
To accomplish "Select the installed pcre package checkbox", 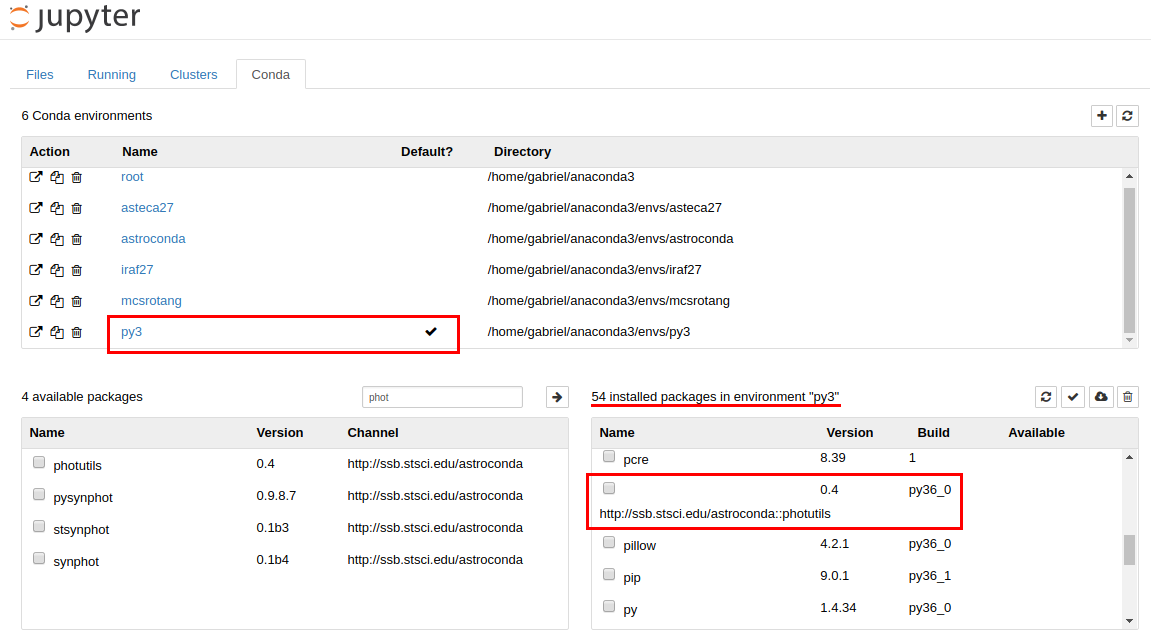I will tap(609, 457).
